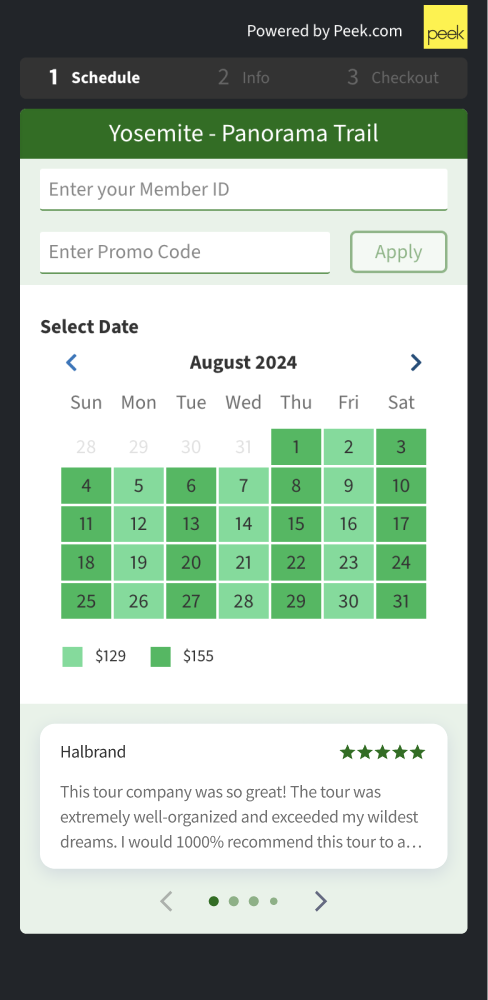This screenshot has width=488, height=1000.
Task: Jump to third review pagination dot
Action: coord(254,901)
